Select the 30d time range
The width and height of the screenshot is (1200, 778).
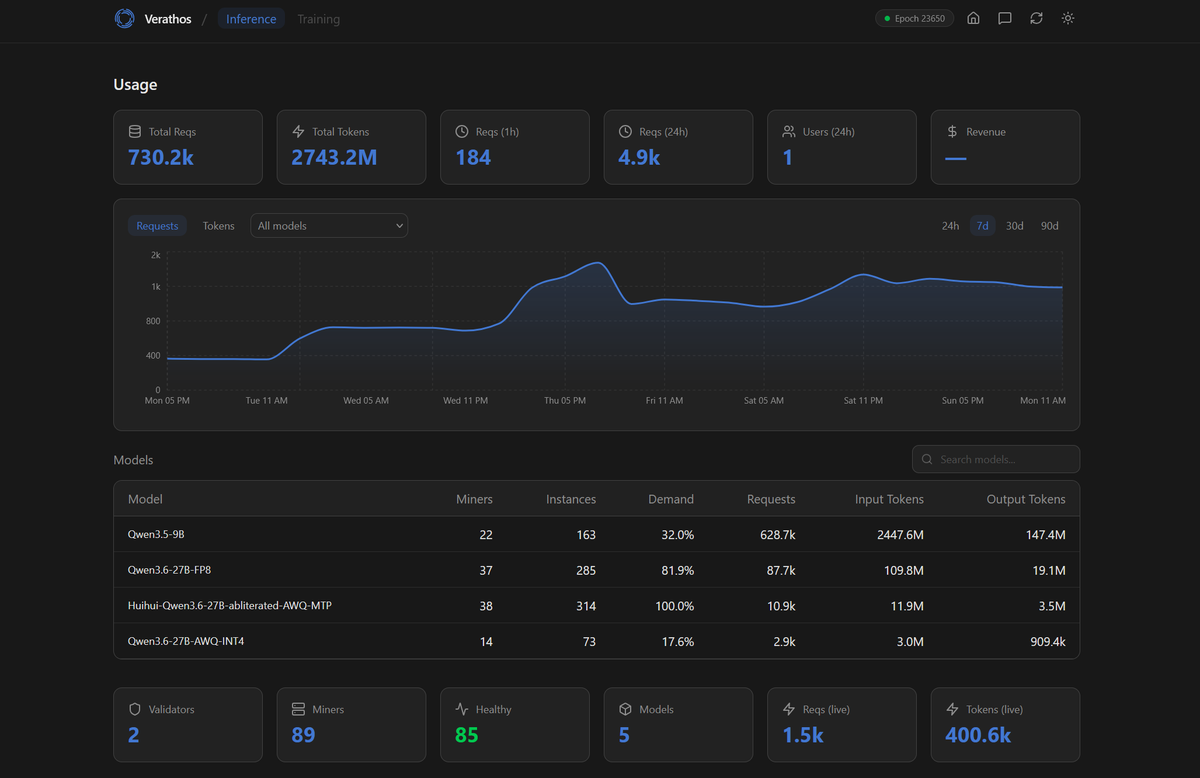1014,226
